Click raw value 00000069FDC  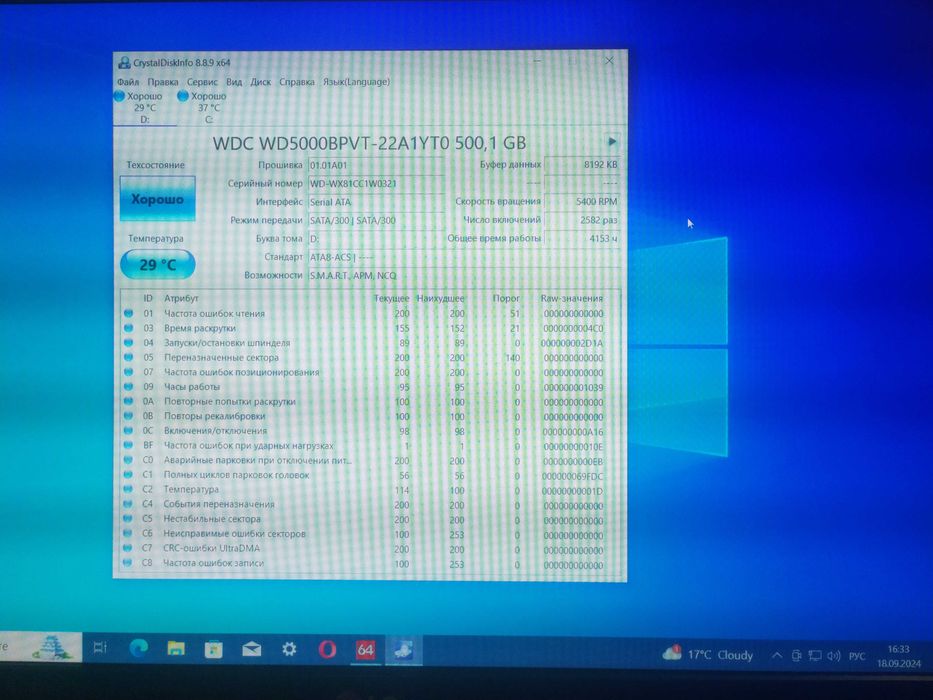click(572, 476)
